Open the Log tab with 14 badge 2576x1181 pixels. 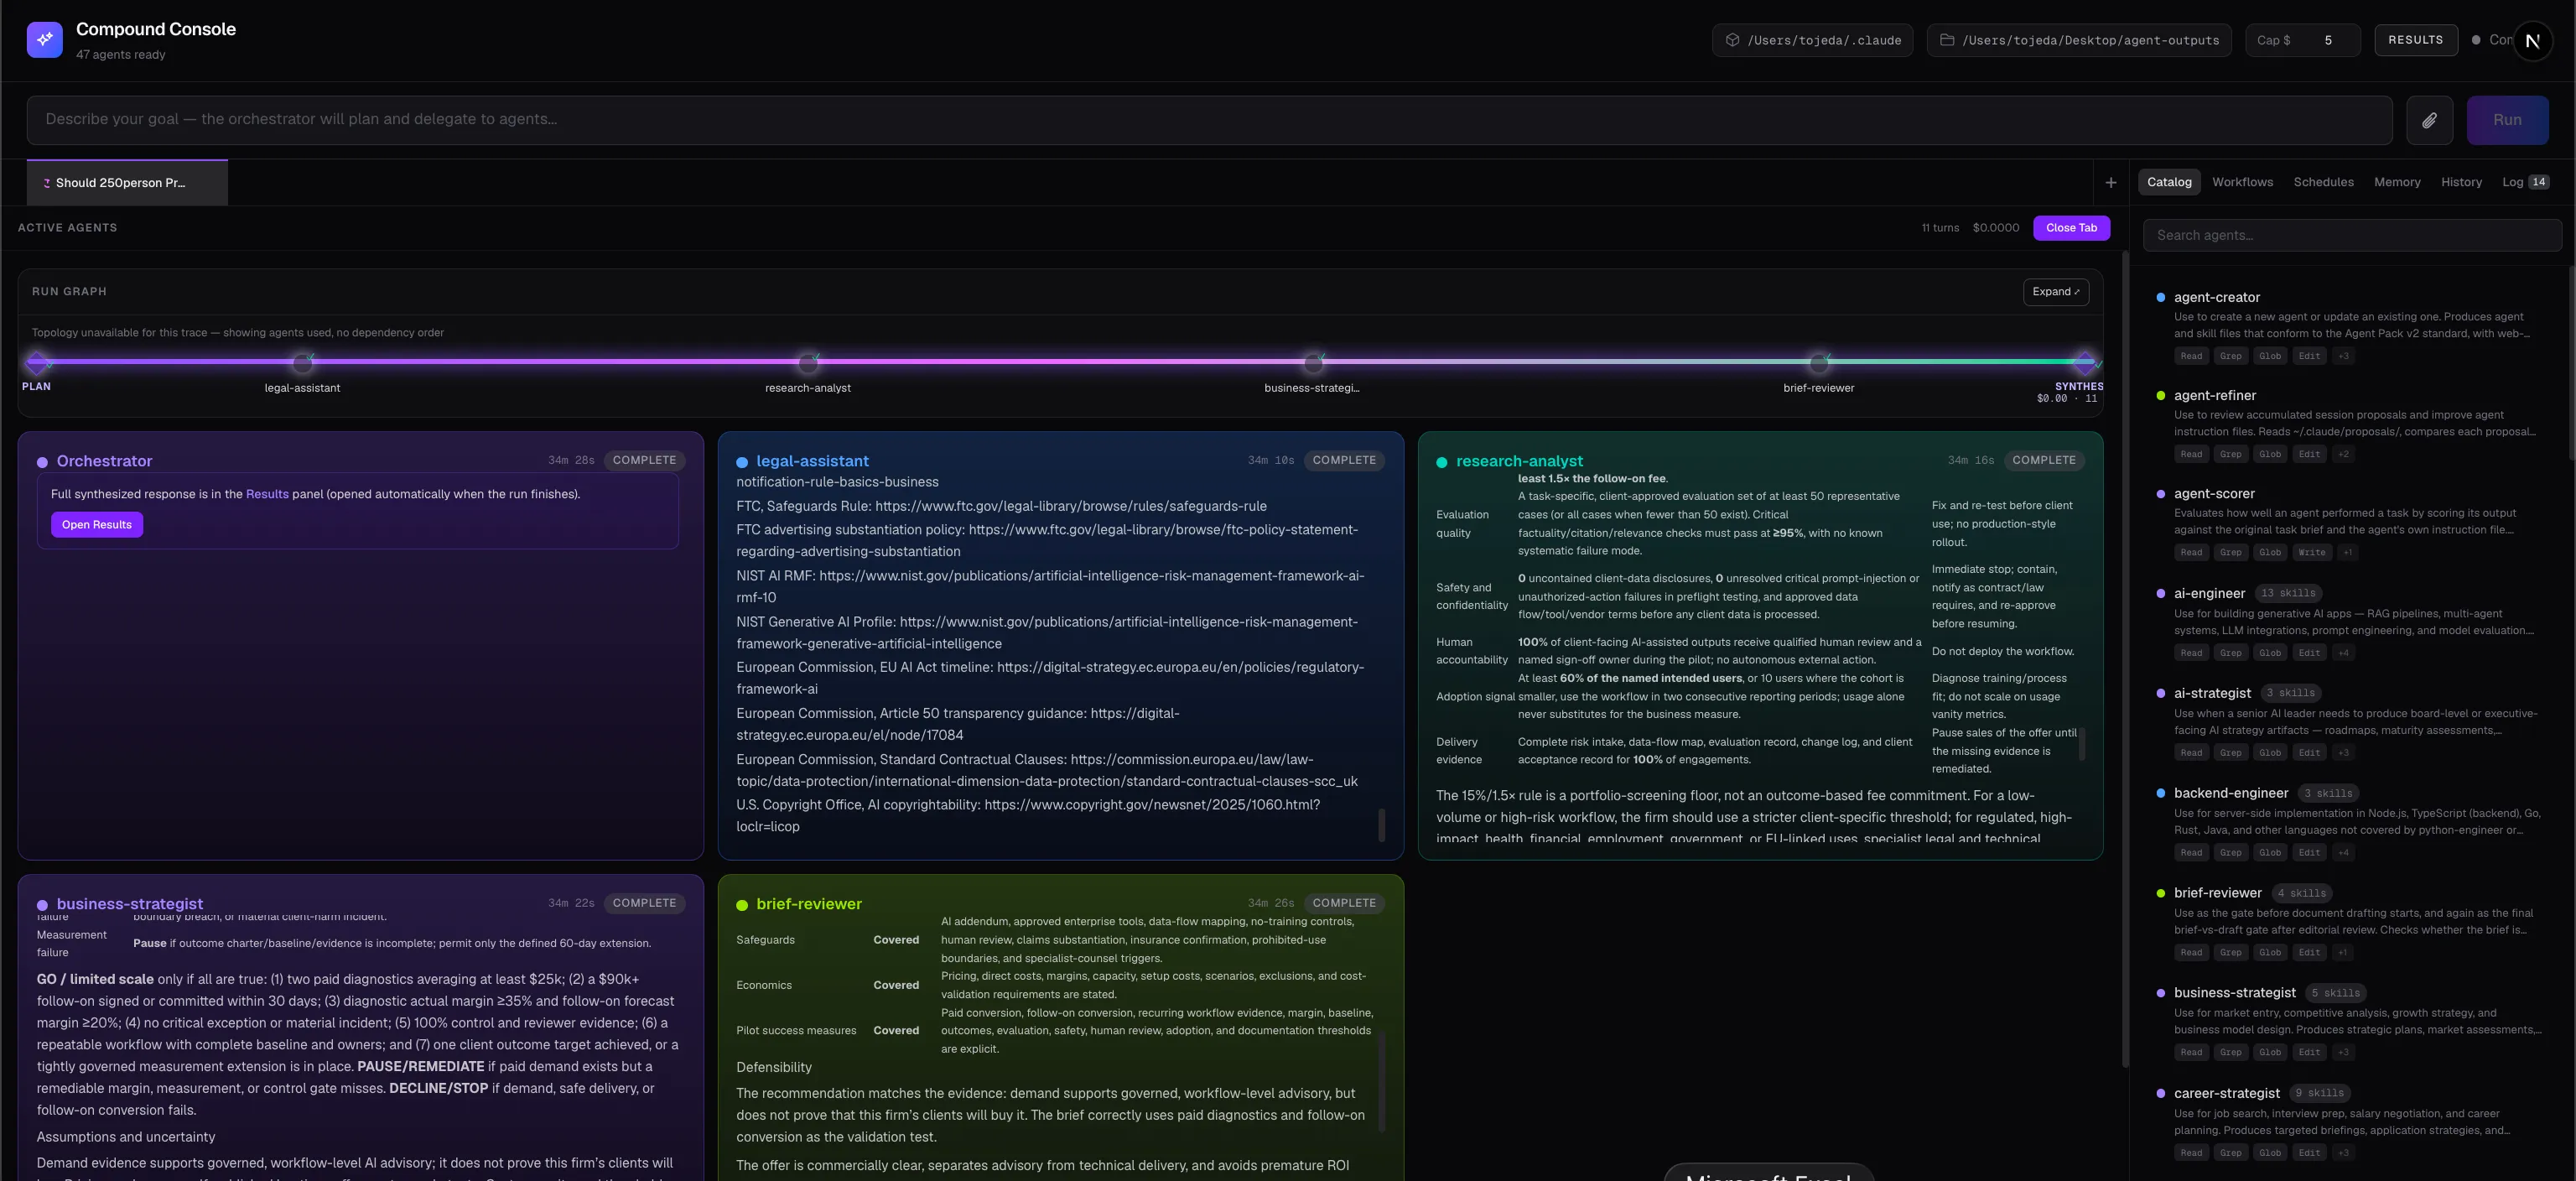pos(2525,182)
